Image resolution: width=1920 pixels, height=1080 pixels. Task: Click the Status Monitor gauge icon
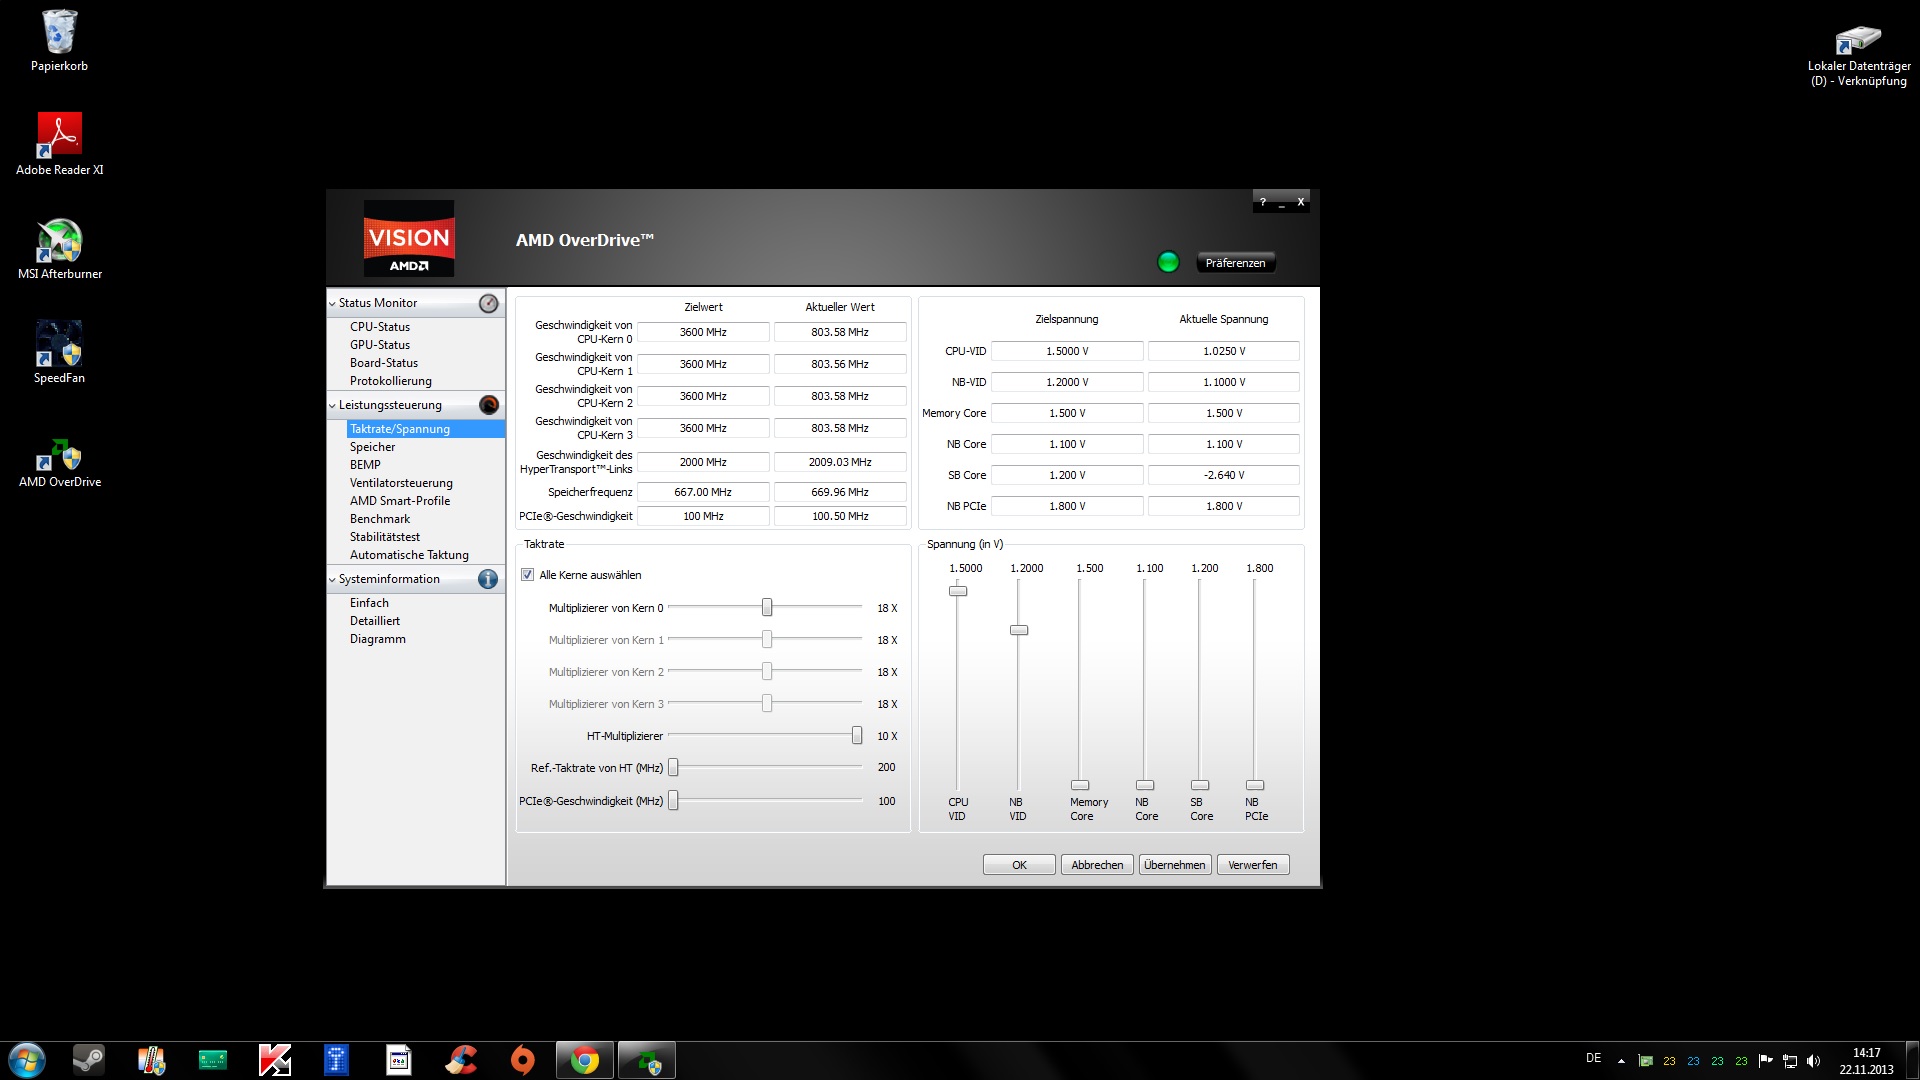pyautogui.click(x=488, y=303)
